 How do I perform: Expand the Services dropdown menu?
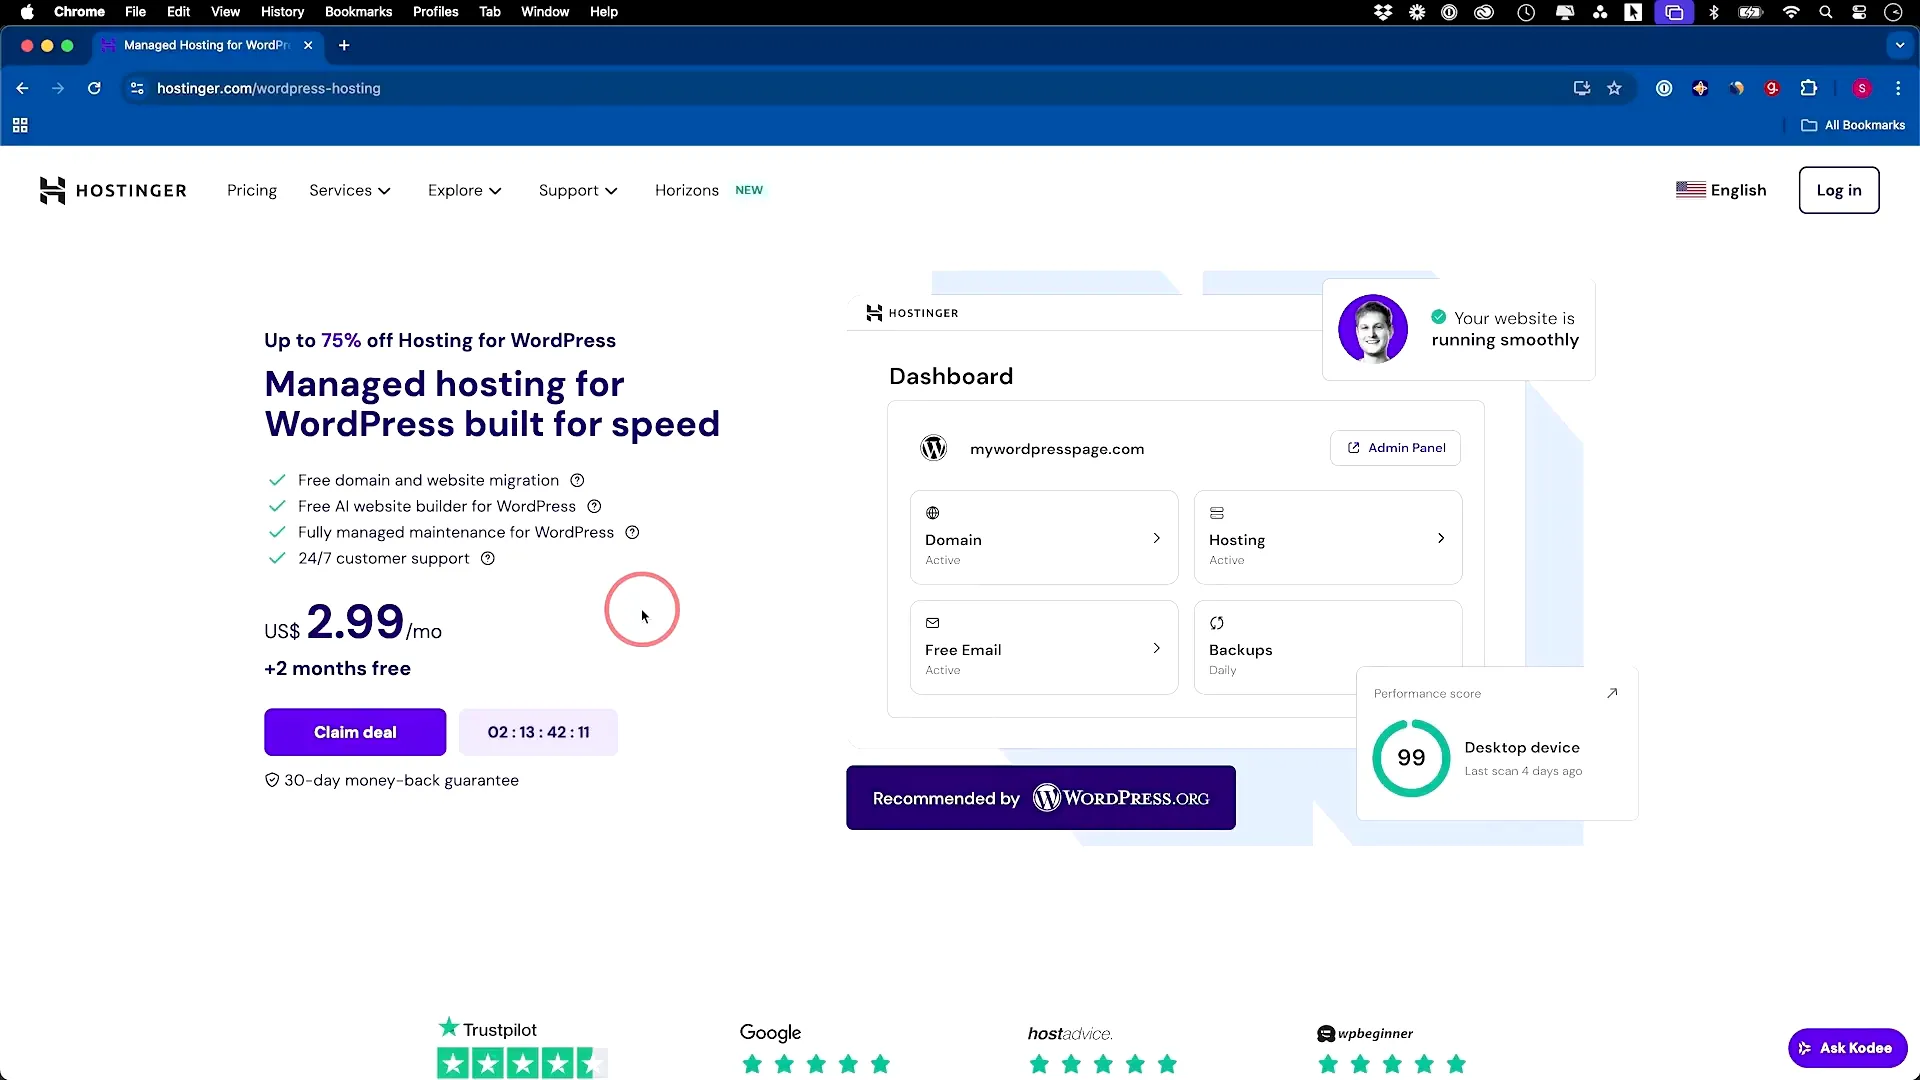click(350, 190)
